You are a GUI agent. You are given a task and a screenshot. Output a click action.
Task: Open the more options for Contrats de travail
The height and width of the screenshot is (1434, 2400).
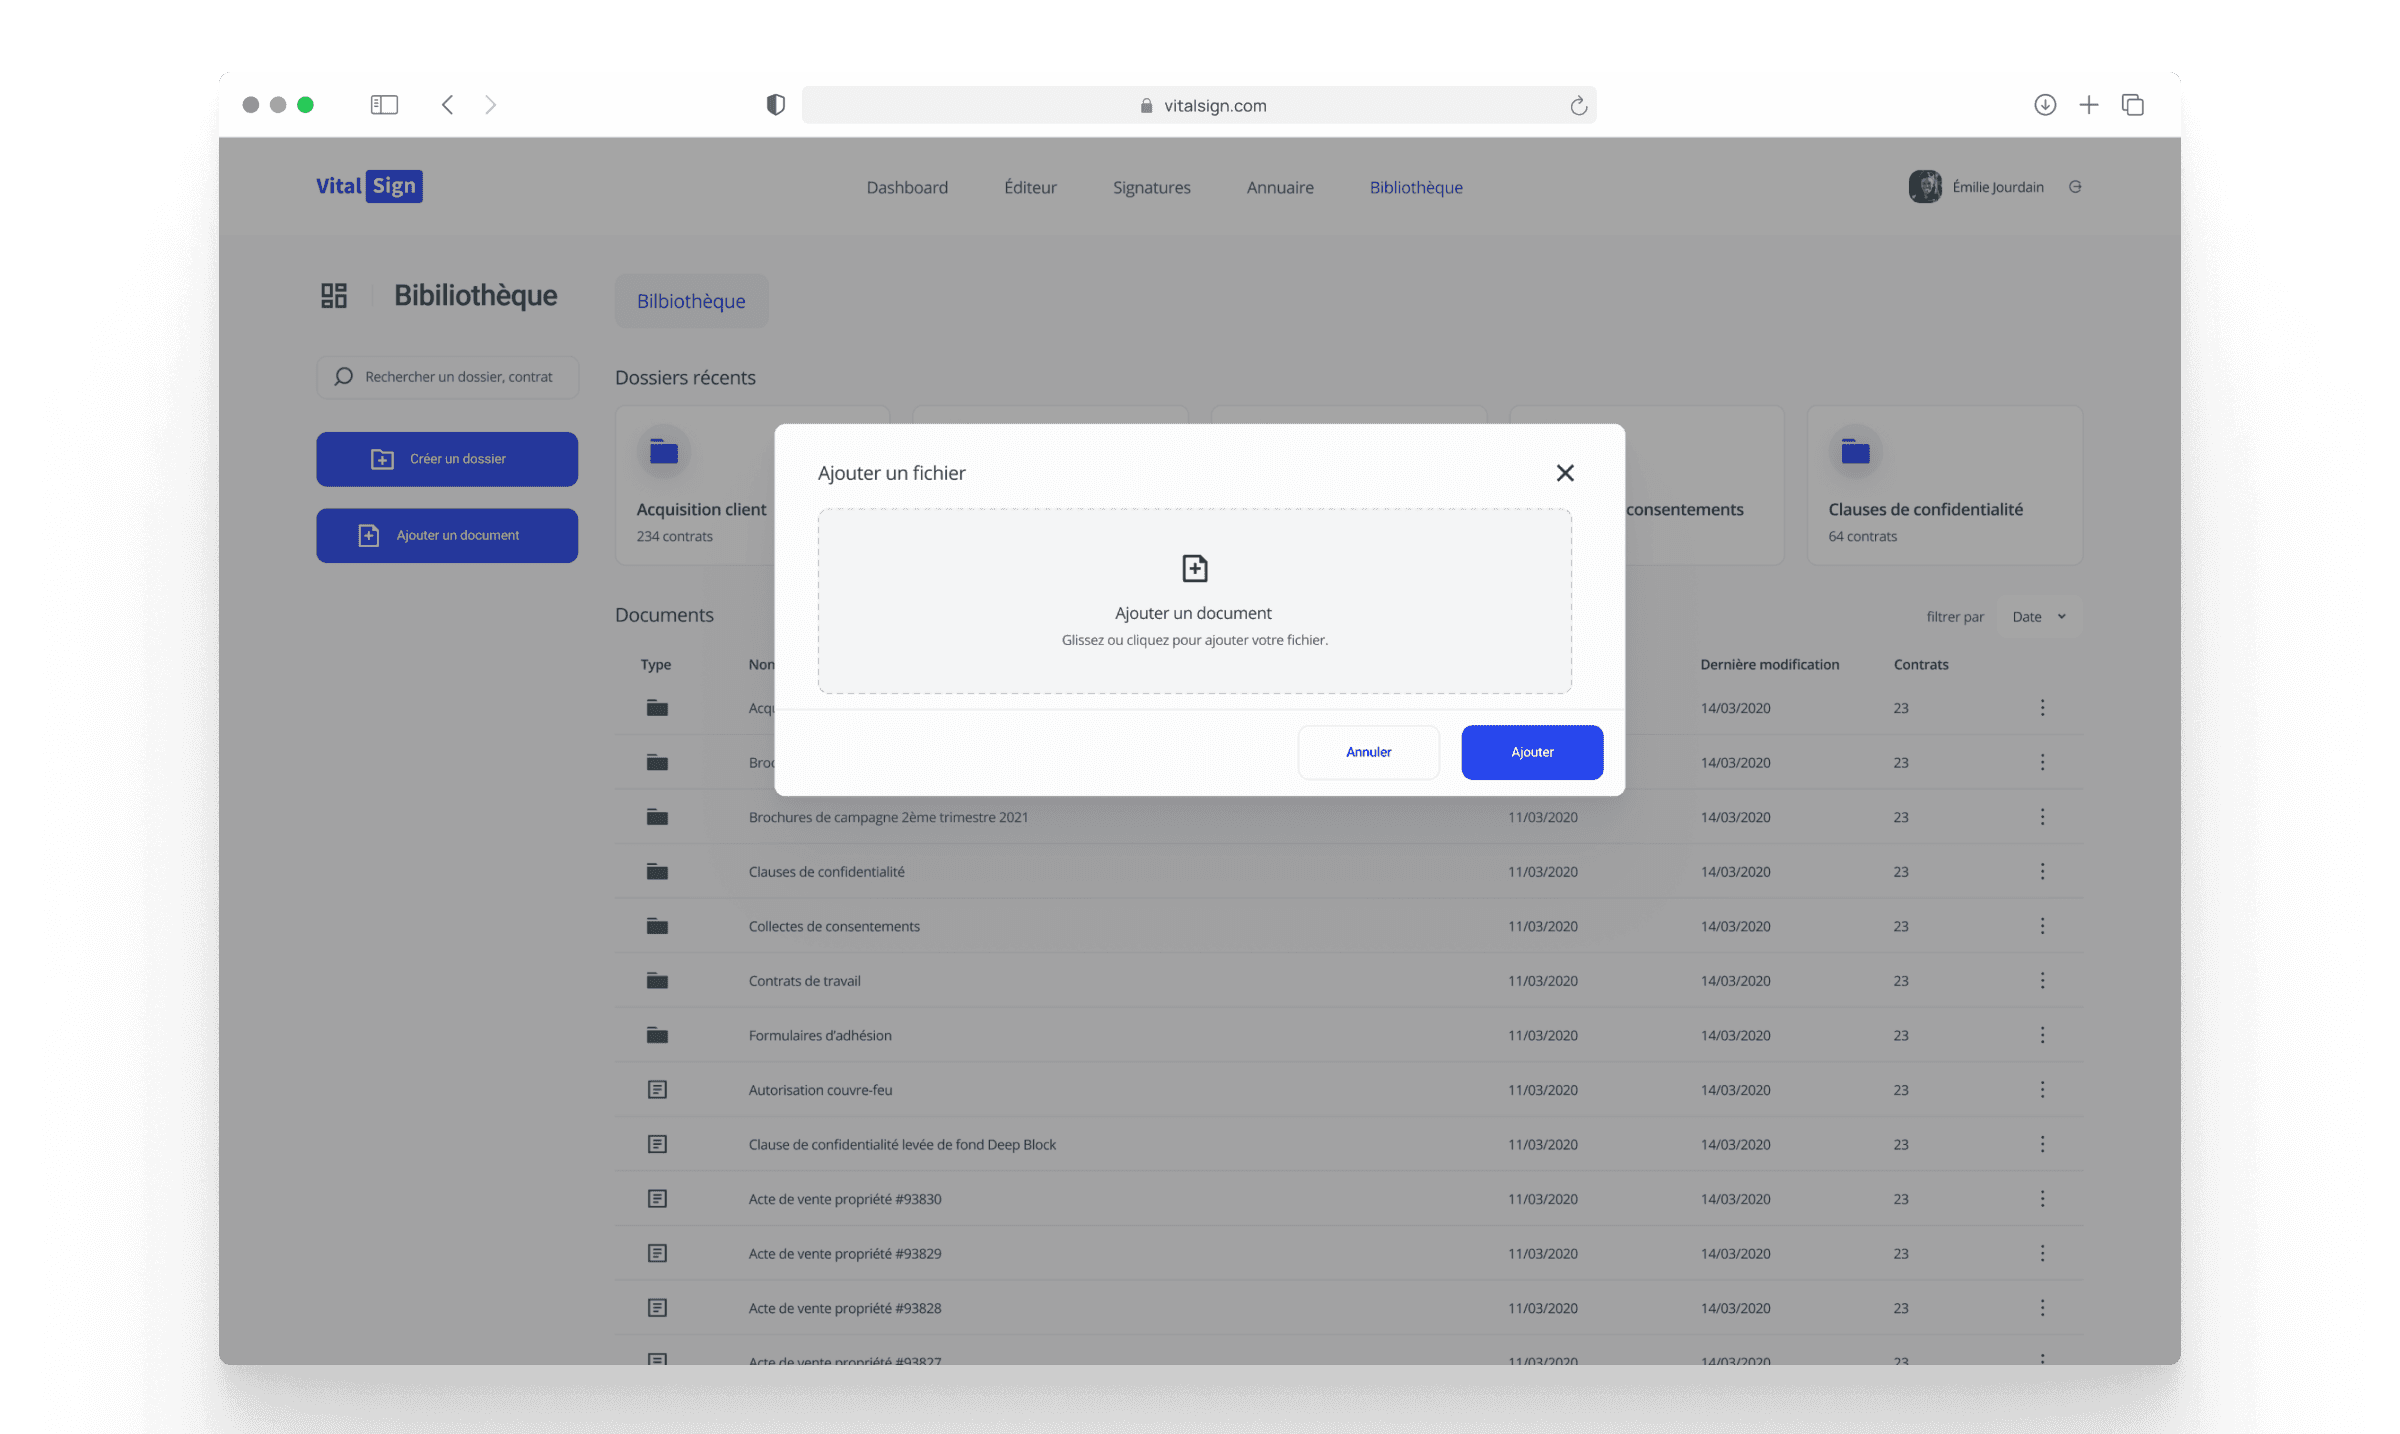pyautogui.click(x=2042, y=981)
